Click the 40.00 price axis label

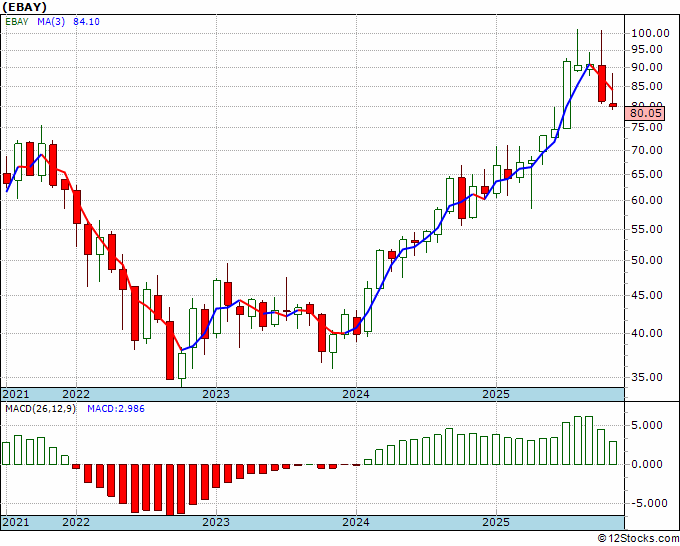[649, 333]
